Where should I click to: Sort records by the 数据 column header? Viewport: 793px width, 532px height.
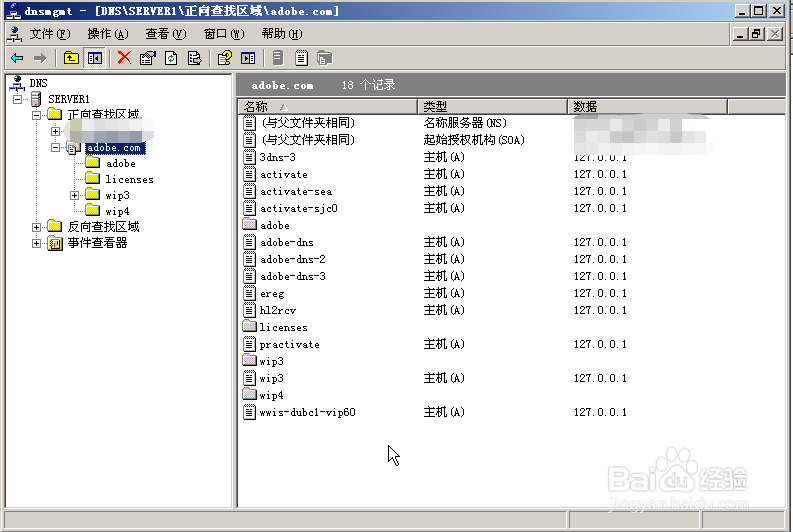pyautogui.click(x=647, y=107)
